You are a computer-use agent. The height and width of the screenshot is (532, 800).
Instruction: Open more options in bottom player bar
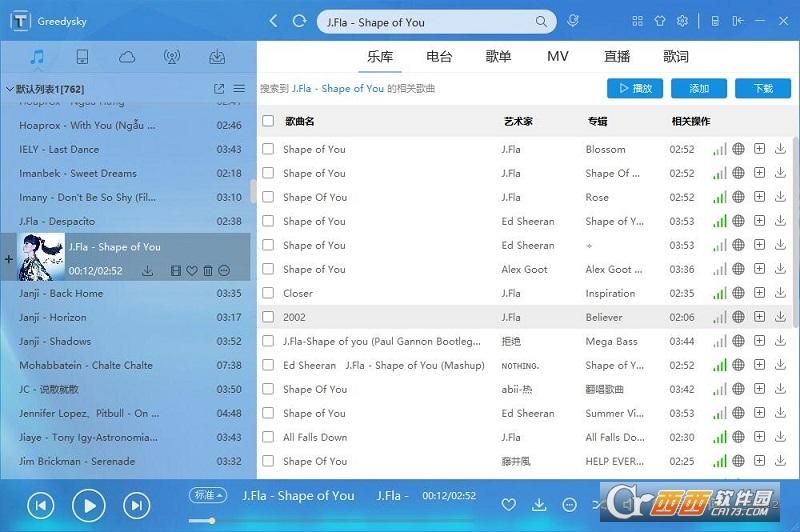point(569,505)
